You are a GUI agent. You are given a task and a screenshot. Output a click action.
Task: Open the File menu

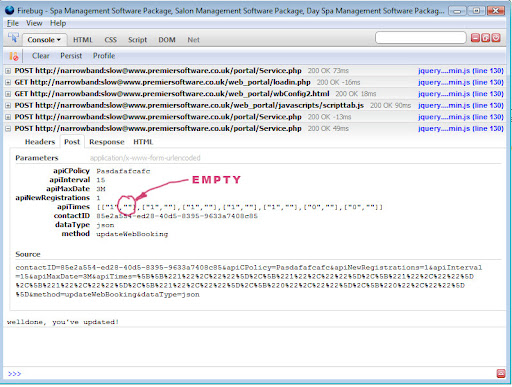tap(13, 23)
